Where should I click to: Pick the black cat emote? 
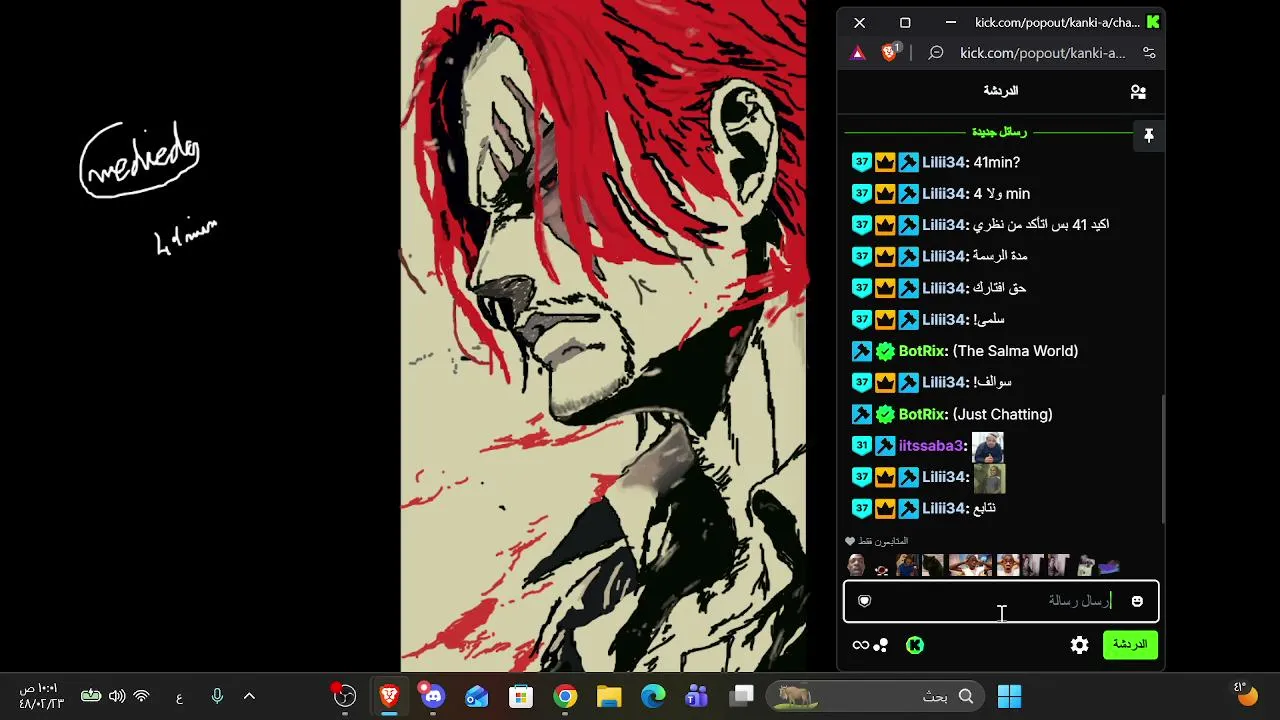pyautogui.click(x=933, y=566)
